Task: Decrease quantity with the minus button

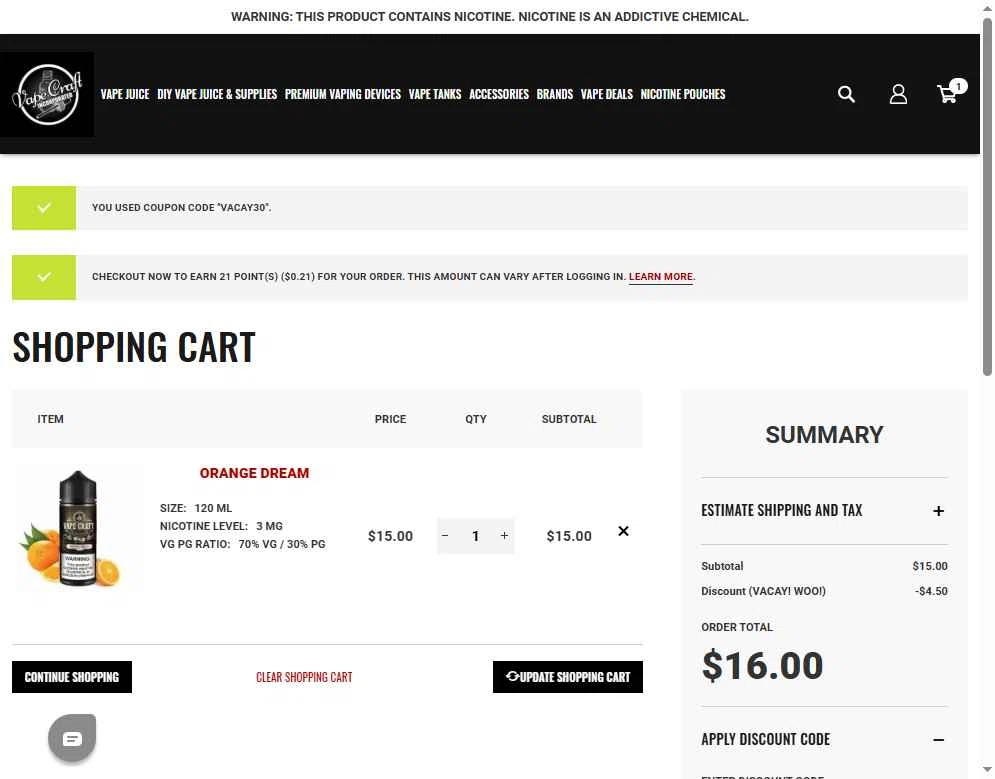Action: pos(445,536)
